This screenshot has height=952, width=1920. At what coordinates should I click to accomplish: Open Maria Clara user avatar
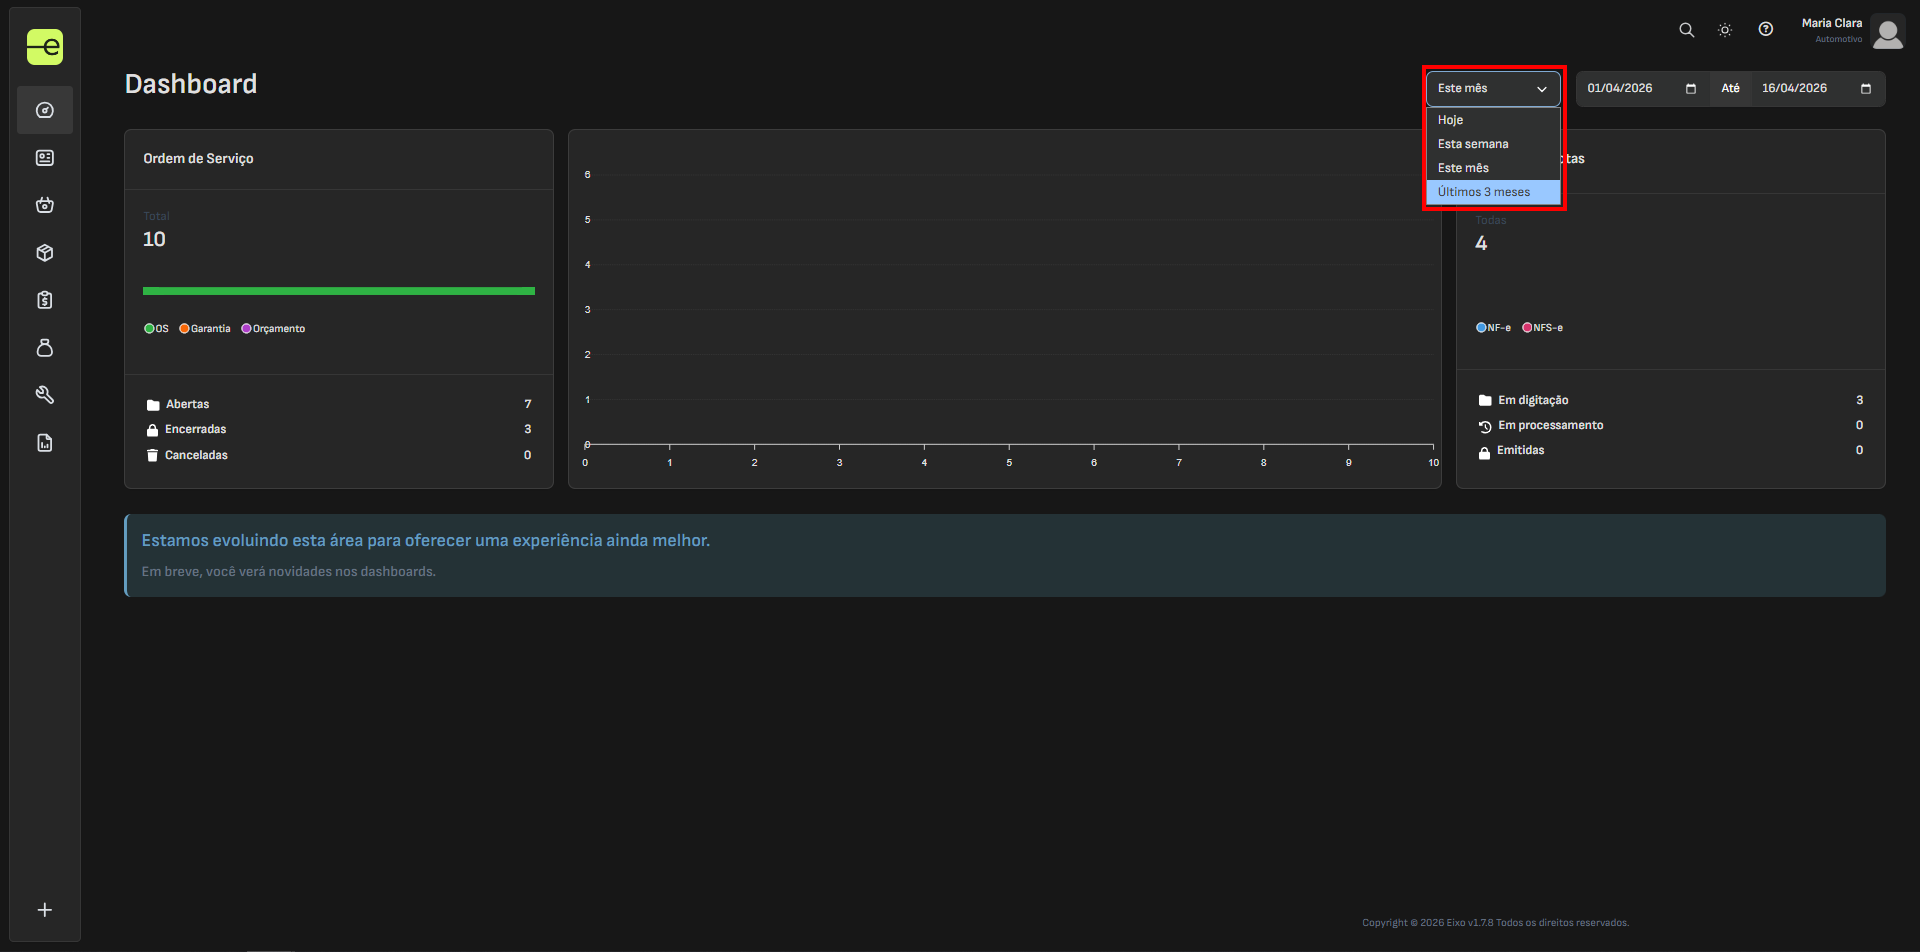(x=1888, y=31)
